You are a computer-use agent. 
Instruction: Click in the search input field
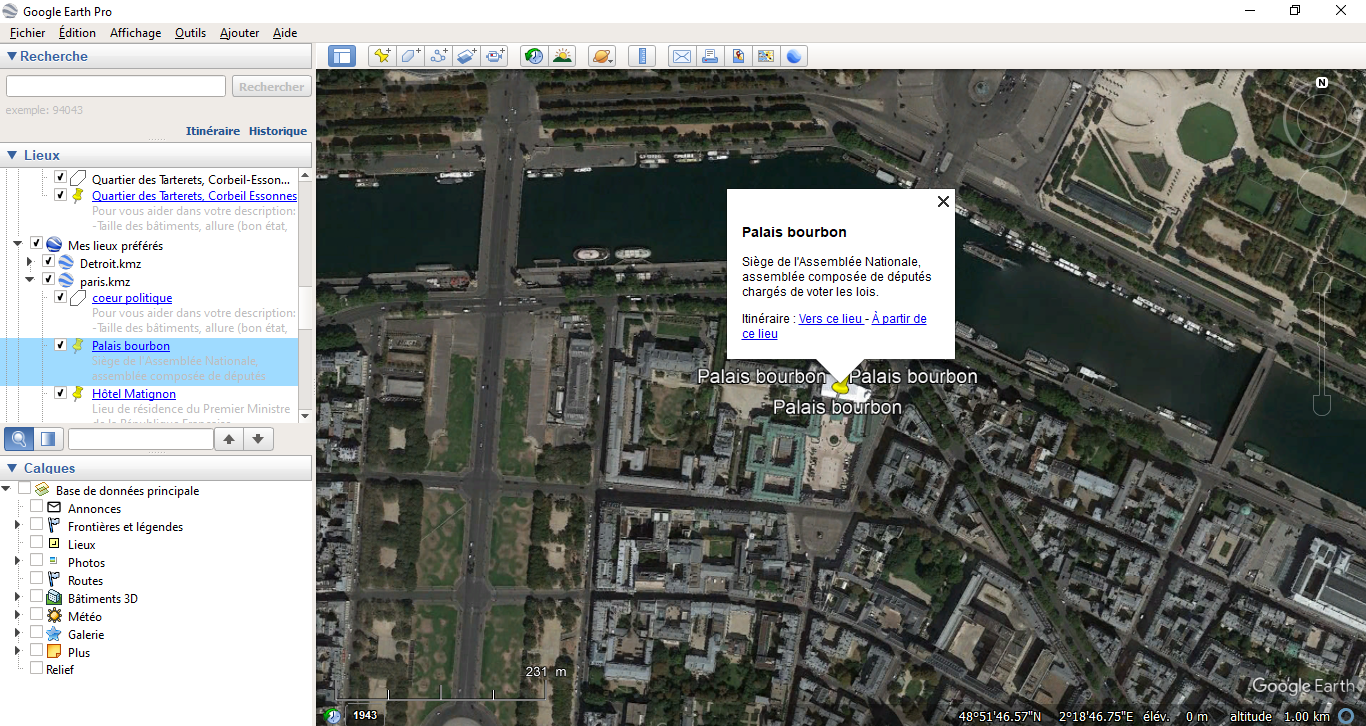116,87
